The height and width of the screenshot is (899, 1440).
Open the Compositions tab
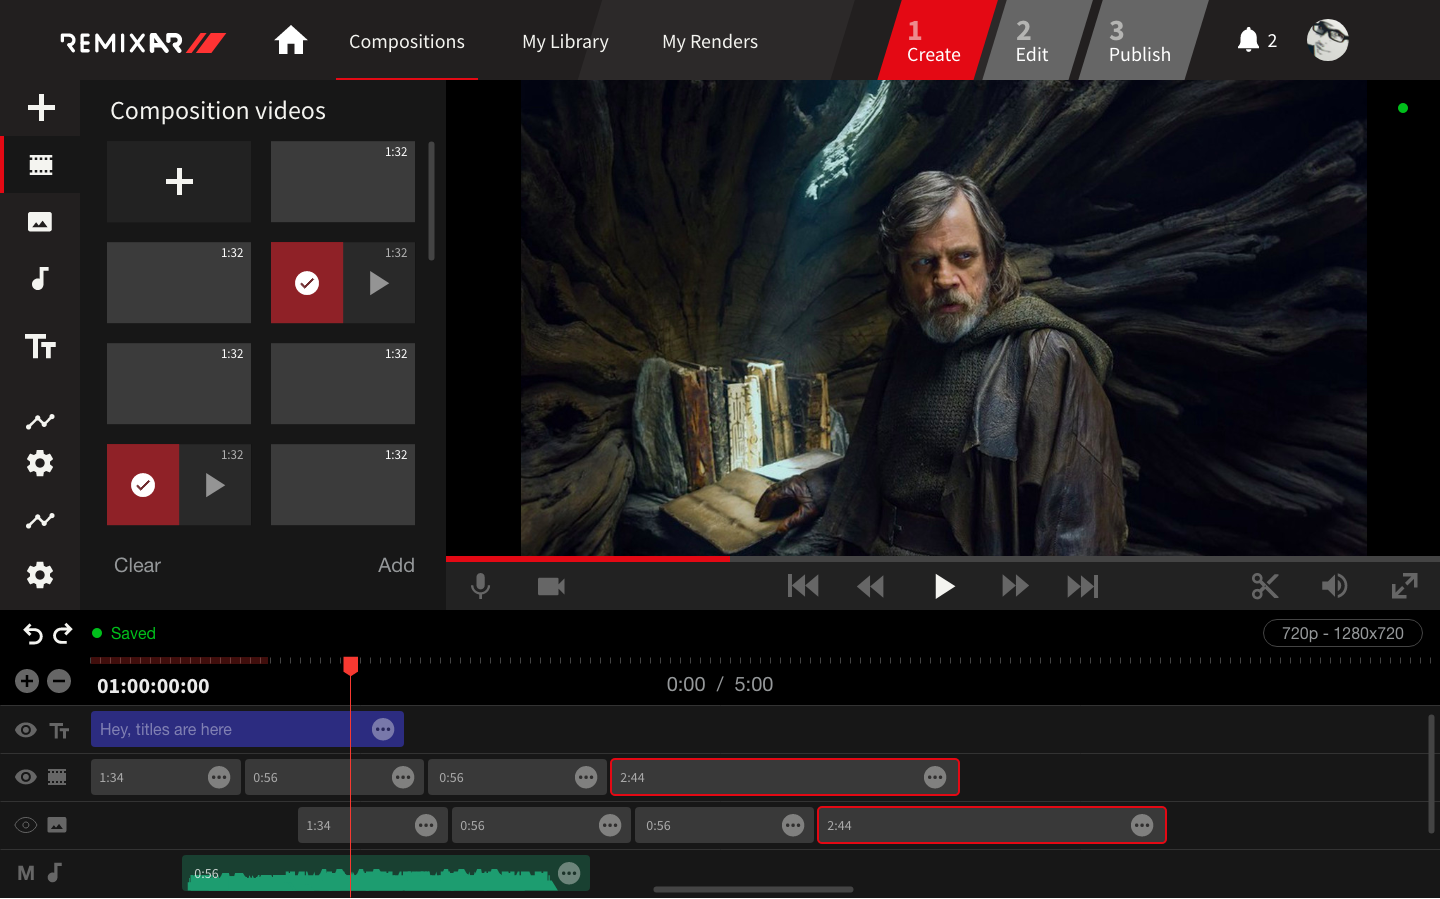tap(407, 41)
